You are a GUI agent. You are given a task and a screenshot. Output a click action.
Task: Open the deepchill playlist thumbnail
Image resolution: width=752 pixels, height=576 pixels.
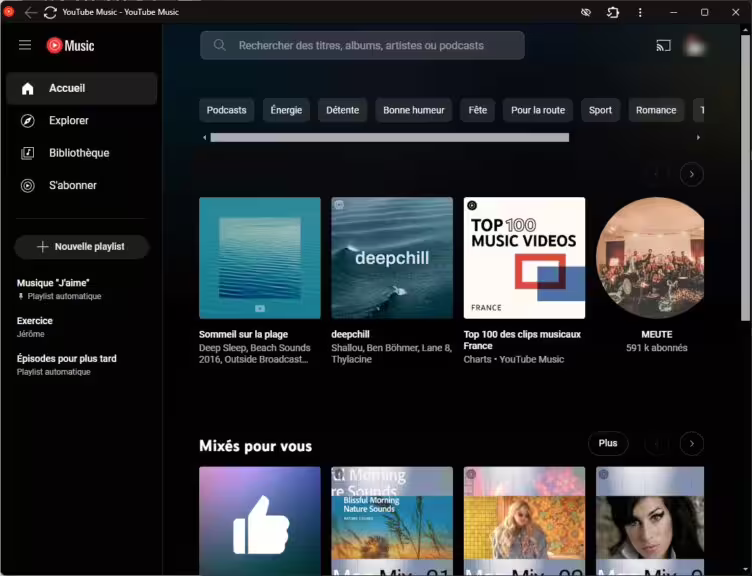[x=392, y=258]
